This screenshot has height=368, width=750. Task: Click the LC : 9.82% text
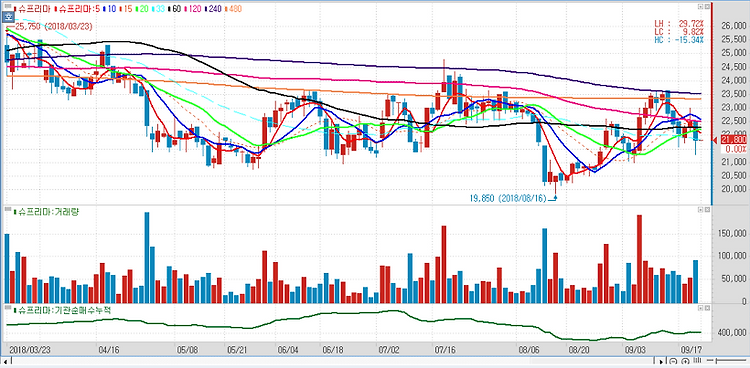679,31
